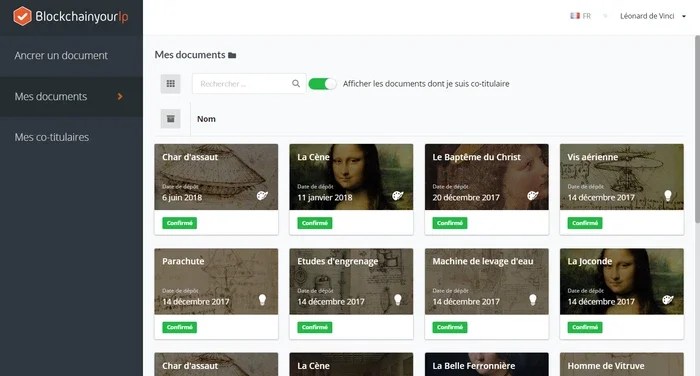The height and width of the screenshot is (376, 700).
Task: Click Confirmé badge under Vis aérienne
Action: [x=585, y=223]
